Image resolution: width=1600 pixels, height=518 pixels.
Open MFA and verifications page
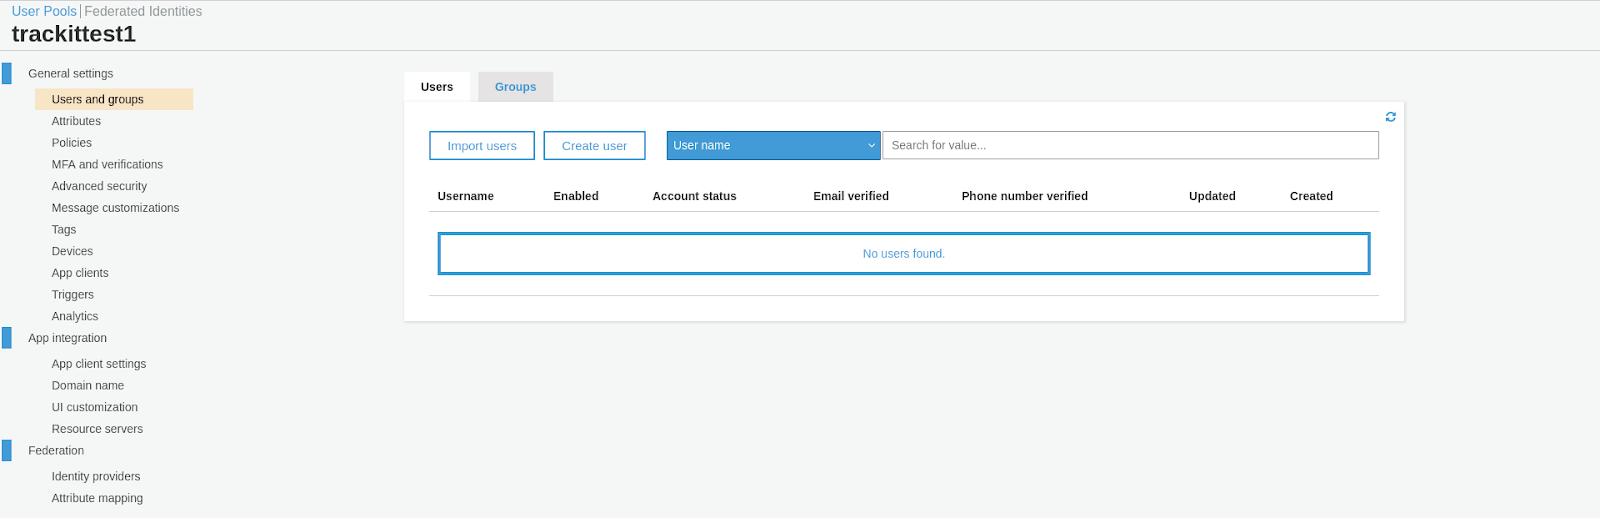(107, 165)
